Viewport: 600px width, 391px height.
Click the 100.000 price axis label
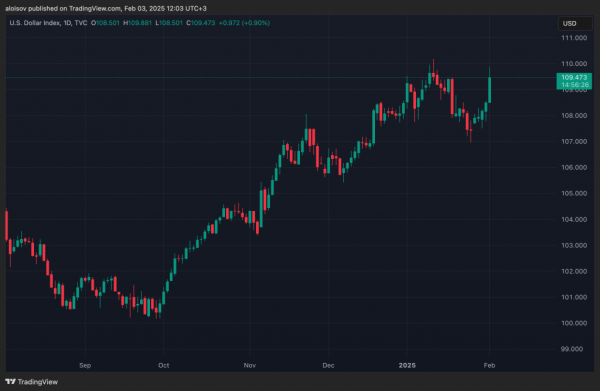click(574, 323)
